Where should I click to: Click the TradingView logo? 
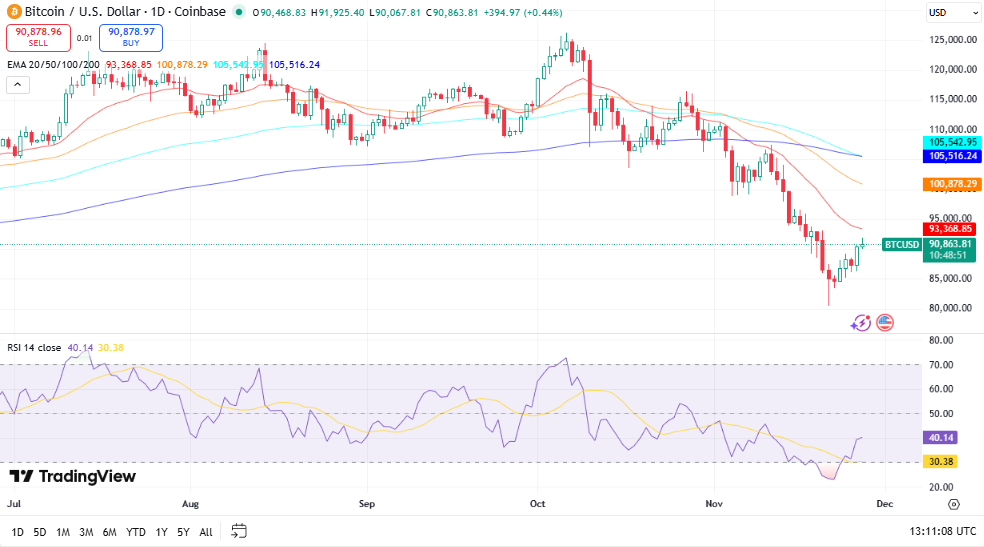(73, 476)
